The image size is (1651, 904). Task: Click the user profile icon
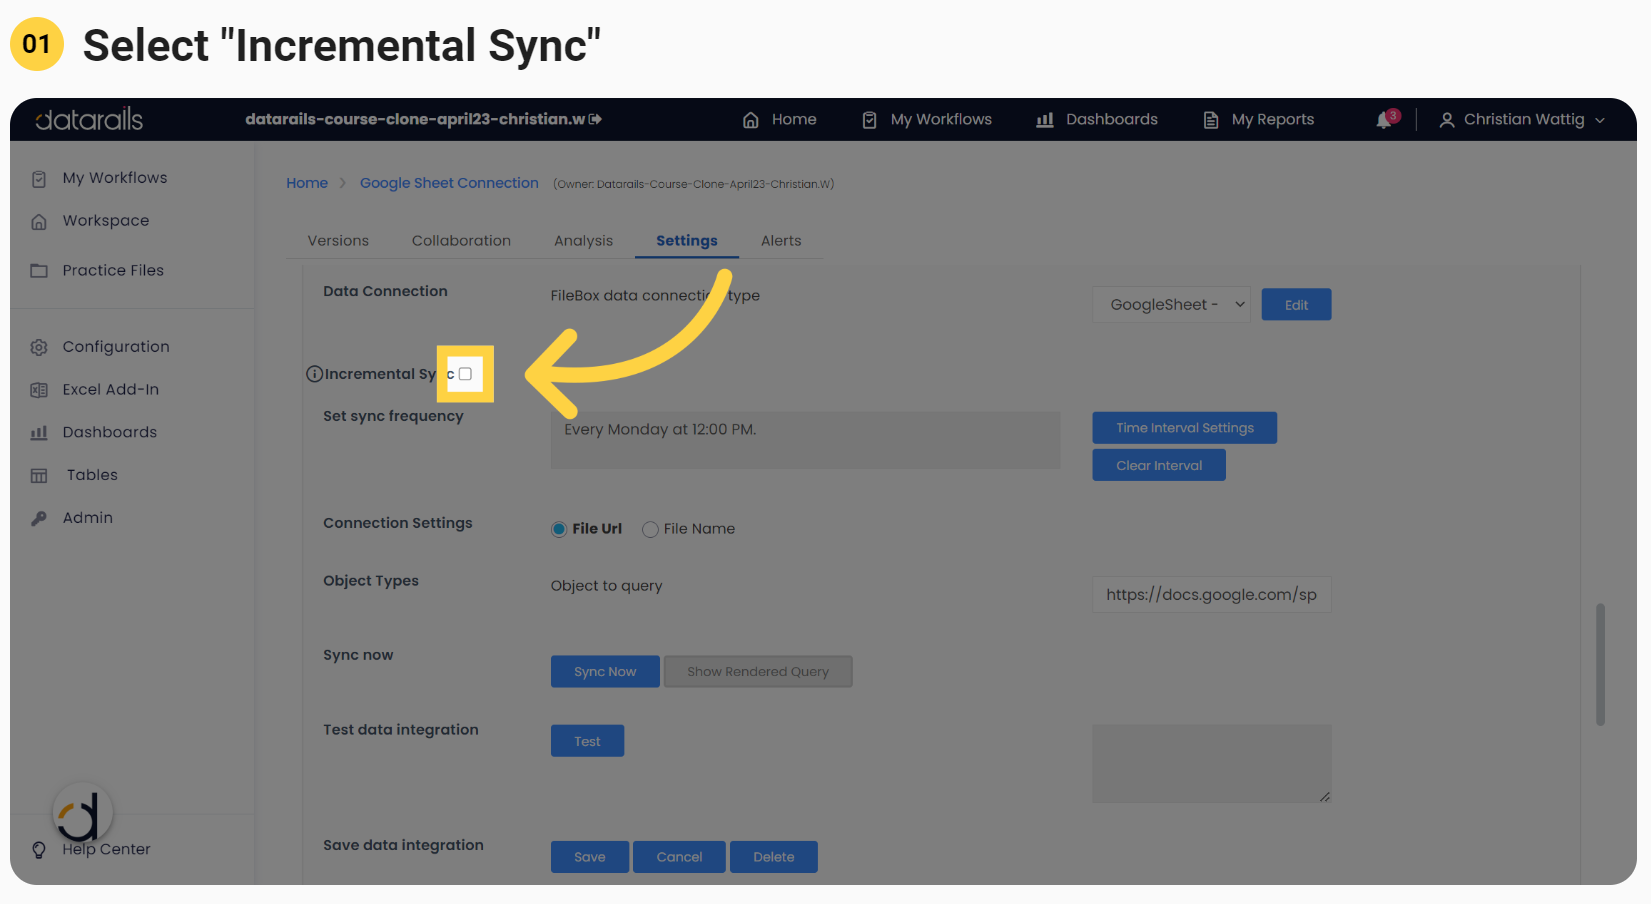click(x=1447, y=120)
